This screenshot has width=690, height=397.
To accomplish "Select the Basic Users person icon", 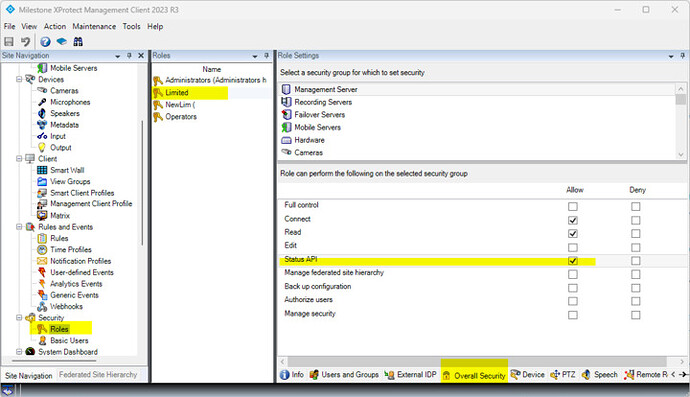I will [x=43, y=340].
